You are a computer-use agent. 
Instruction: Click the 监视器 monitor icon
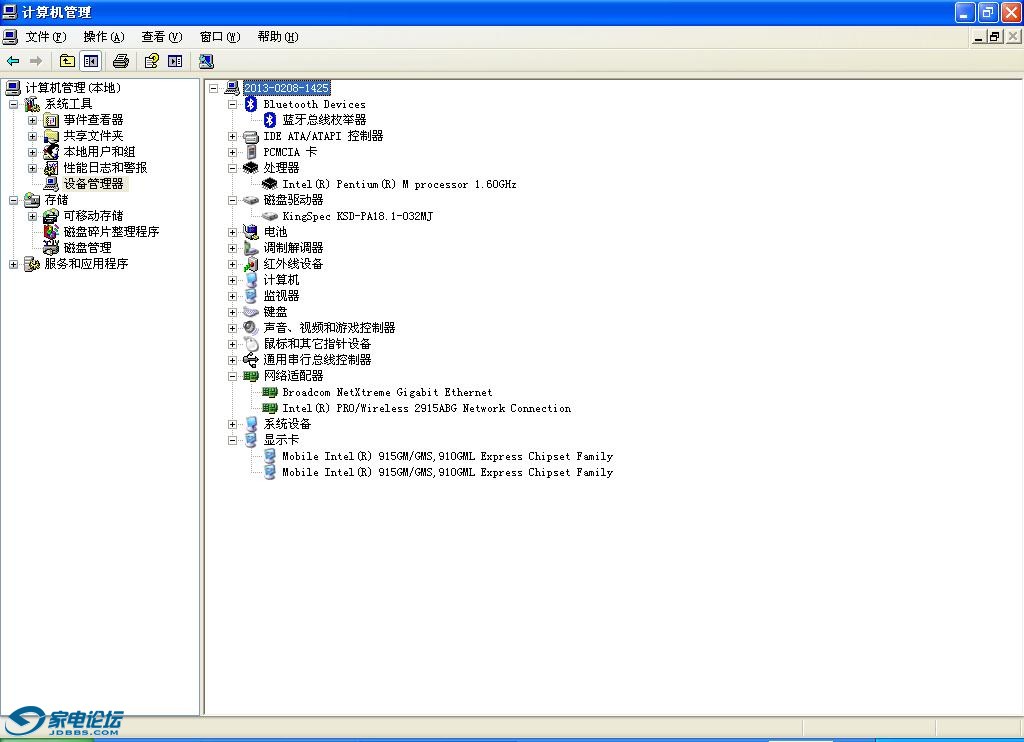point(251,296)
